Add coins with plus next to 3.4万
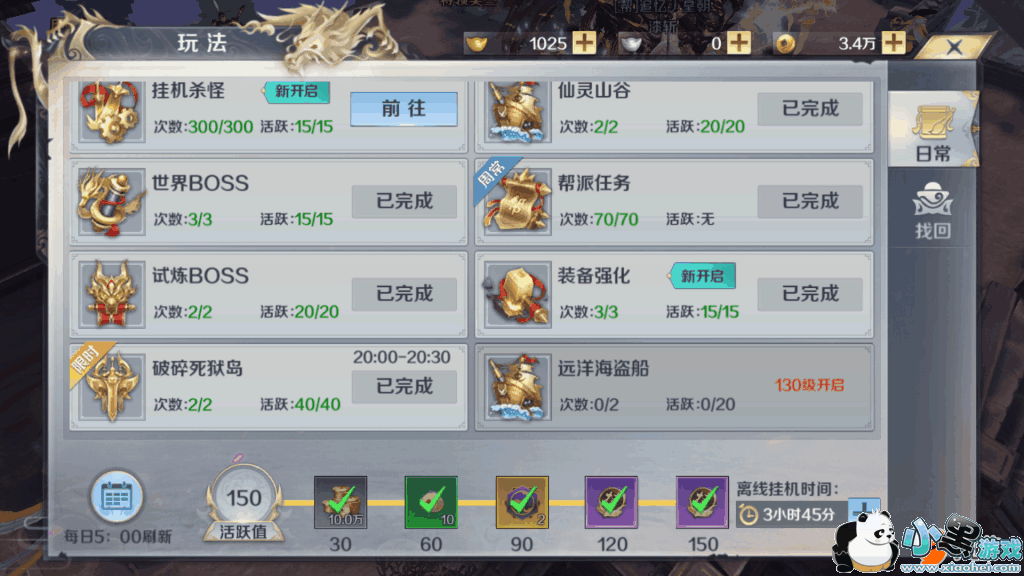 pyautogui.click(x=893, y=43)
